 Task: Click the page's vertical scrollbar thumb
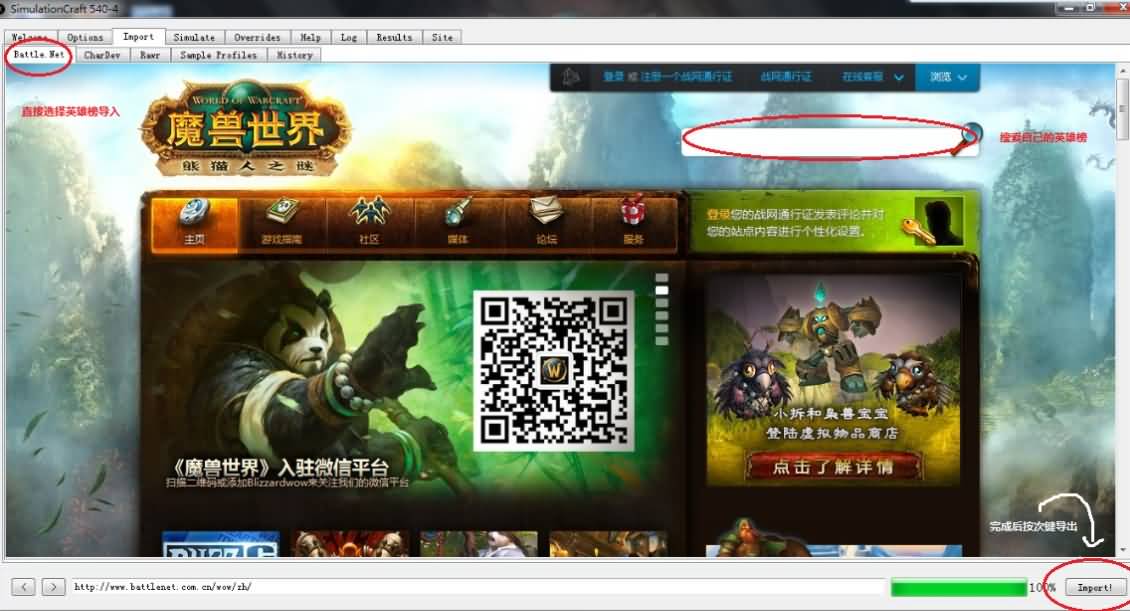point(1121,109)
